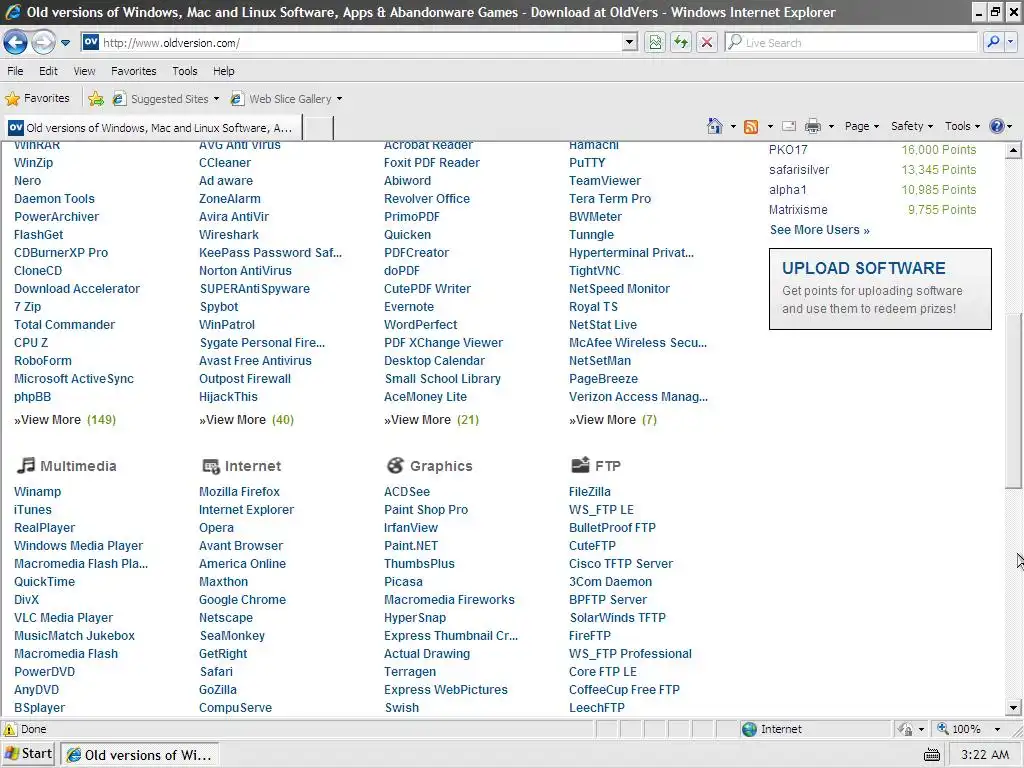Viewport: 1024px width, 768px height.
Task: Open the Print options dropdown arrow
Action: click(831, 127)
